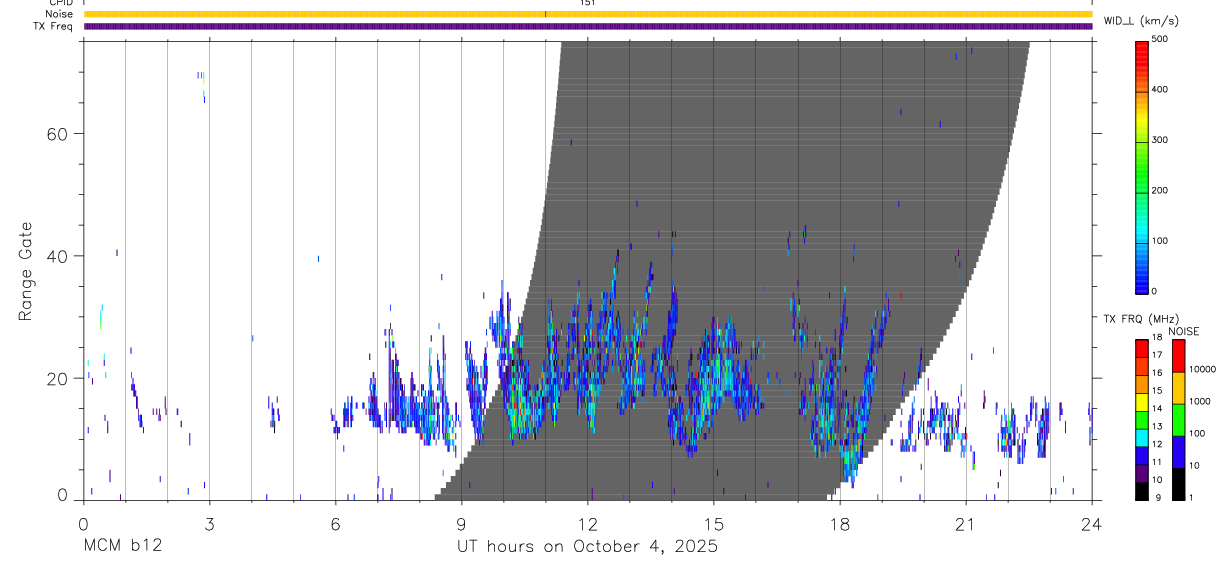Click the 200 tick on the width colorbar

pos(1162,190)
